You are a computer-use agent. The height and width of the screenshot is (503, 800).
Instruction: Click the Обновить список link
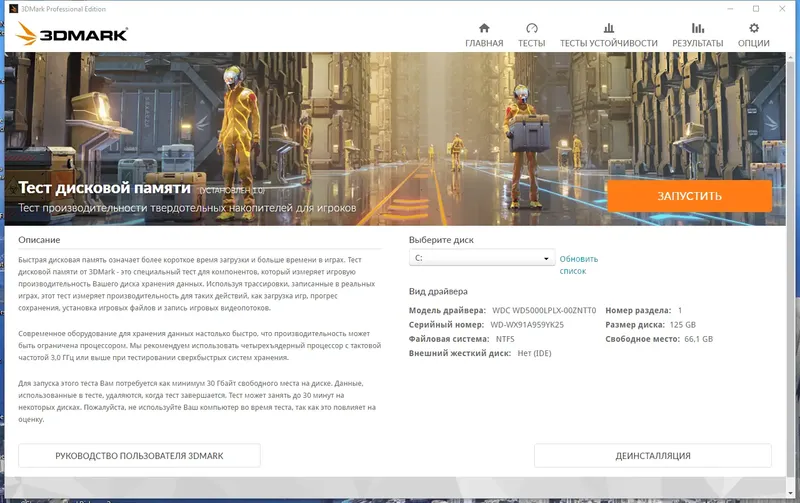pos(579,265)
